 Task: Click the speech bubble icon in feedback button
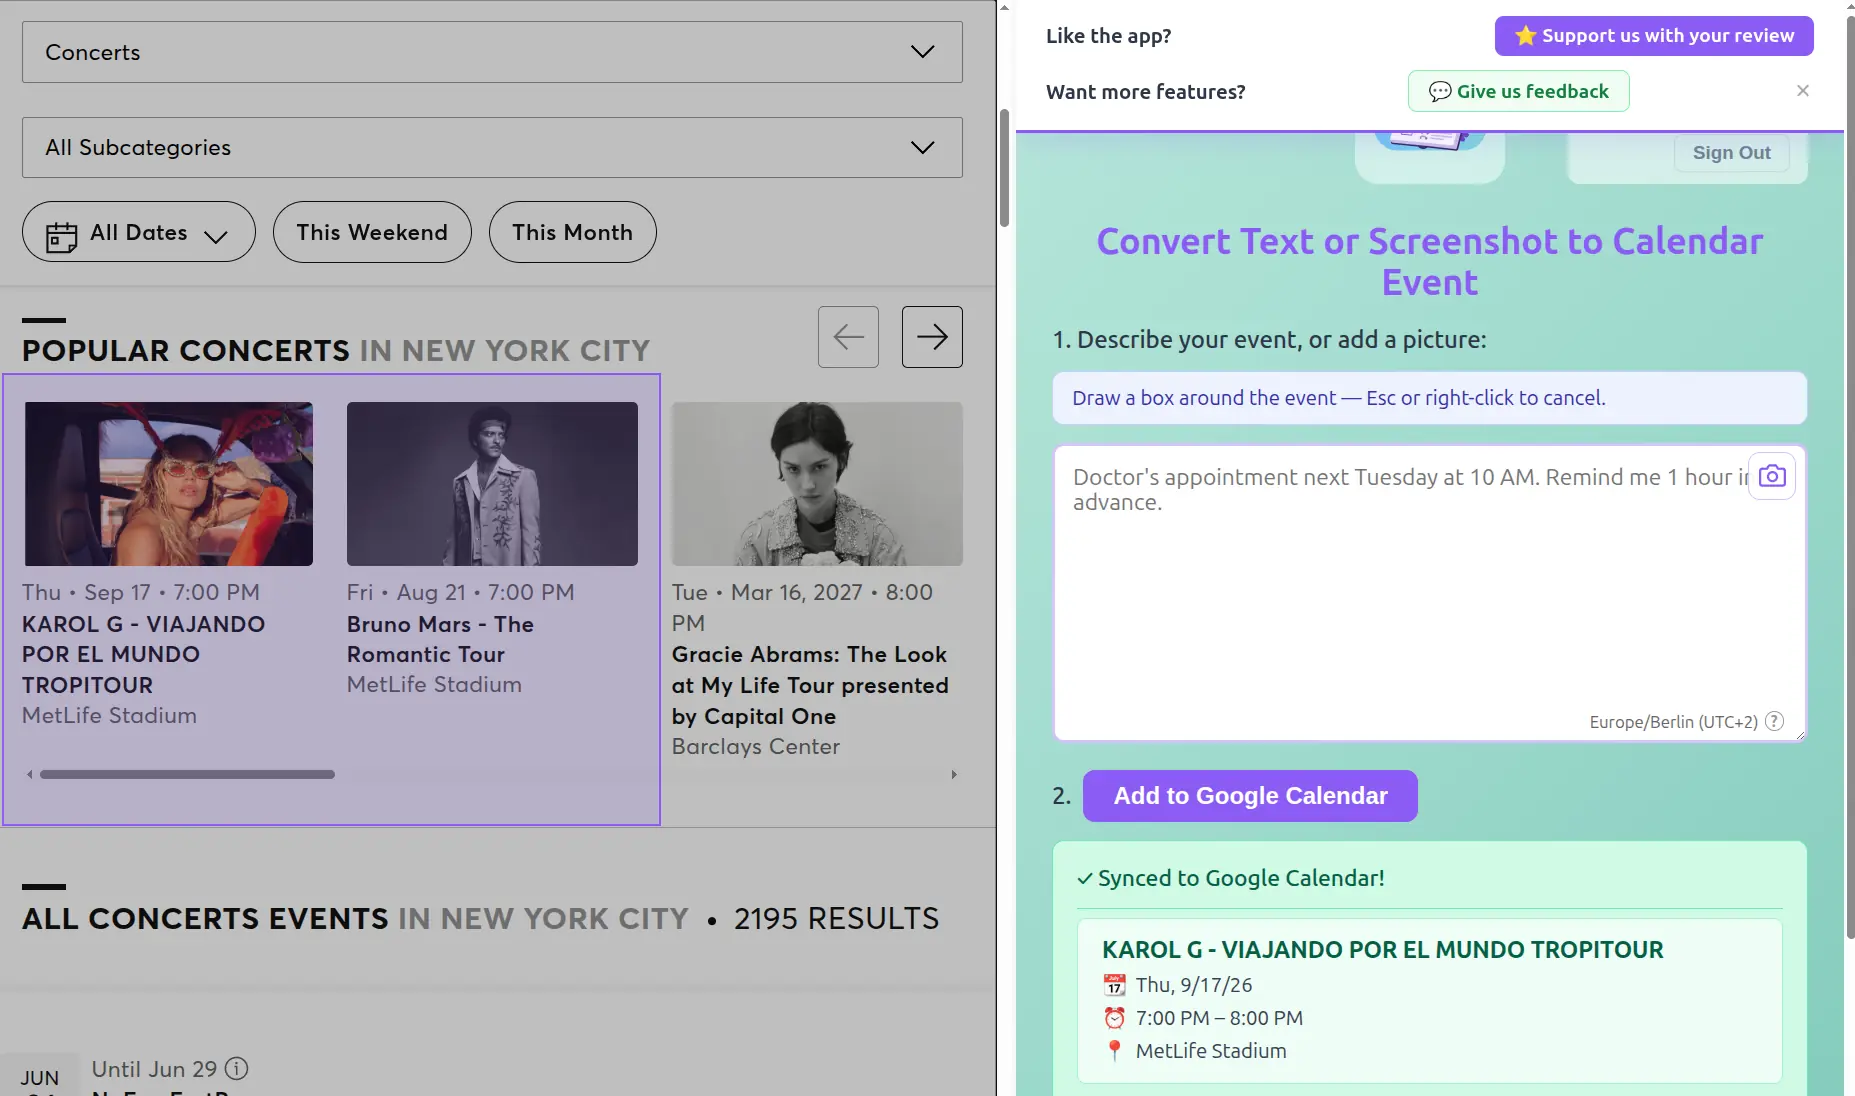click(x=1440, y=92)
